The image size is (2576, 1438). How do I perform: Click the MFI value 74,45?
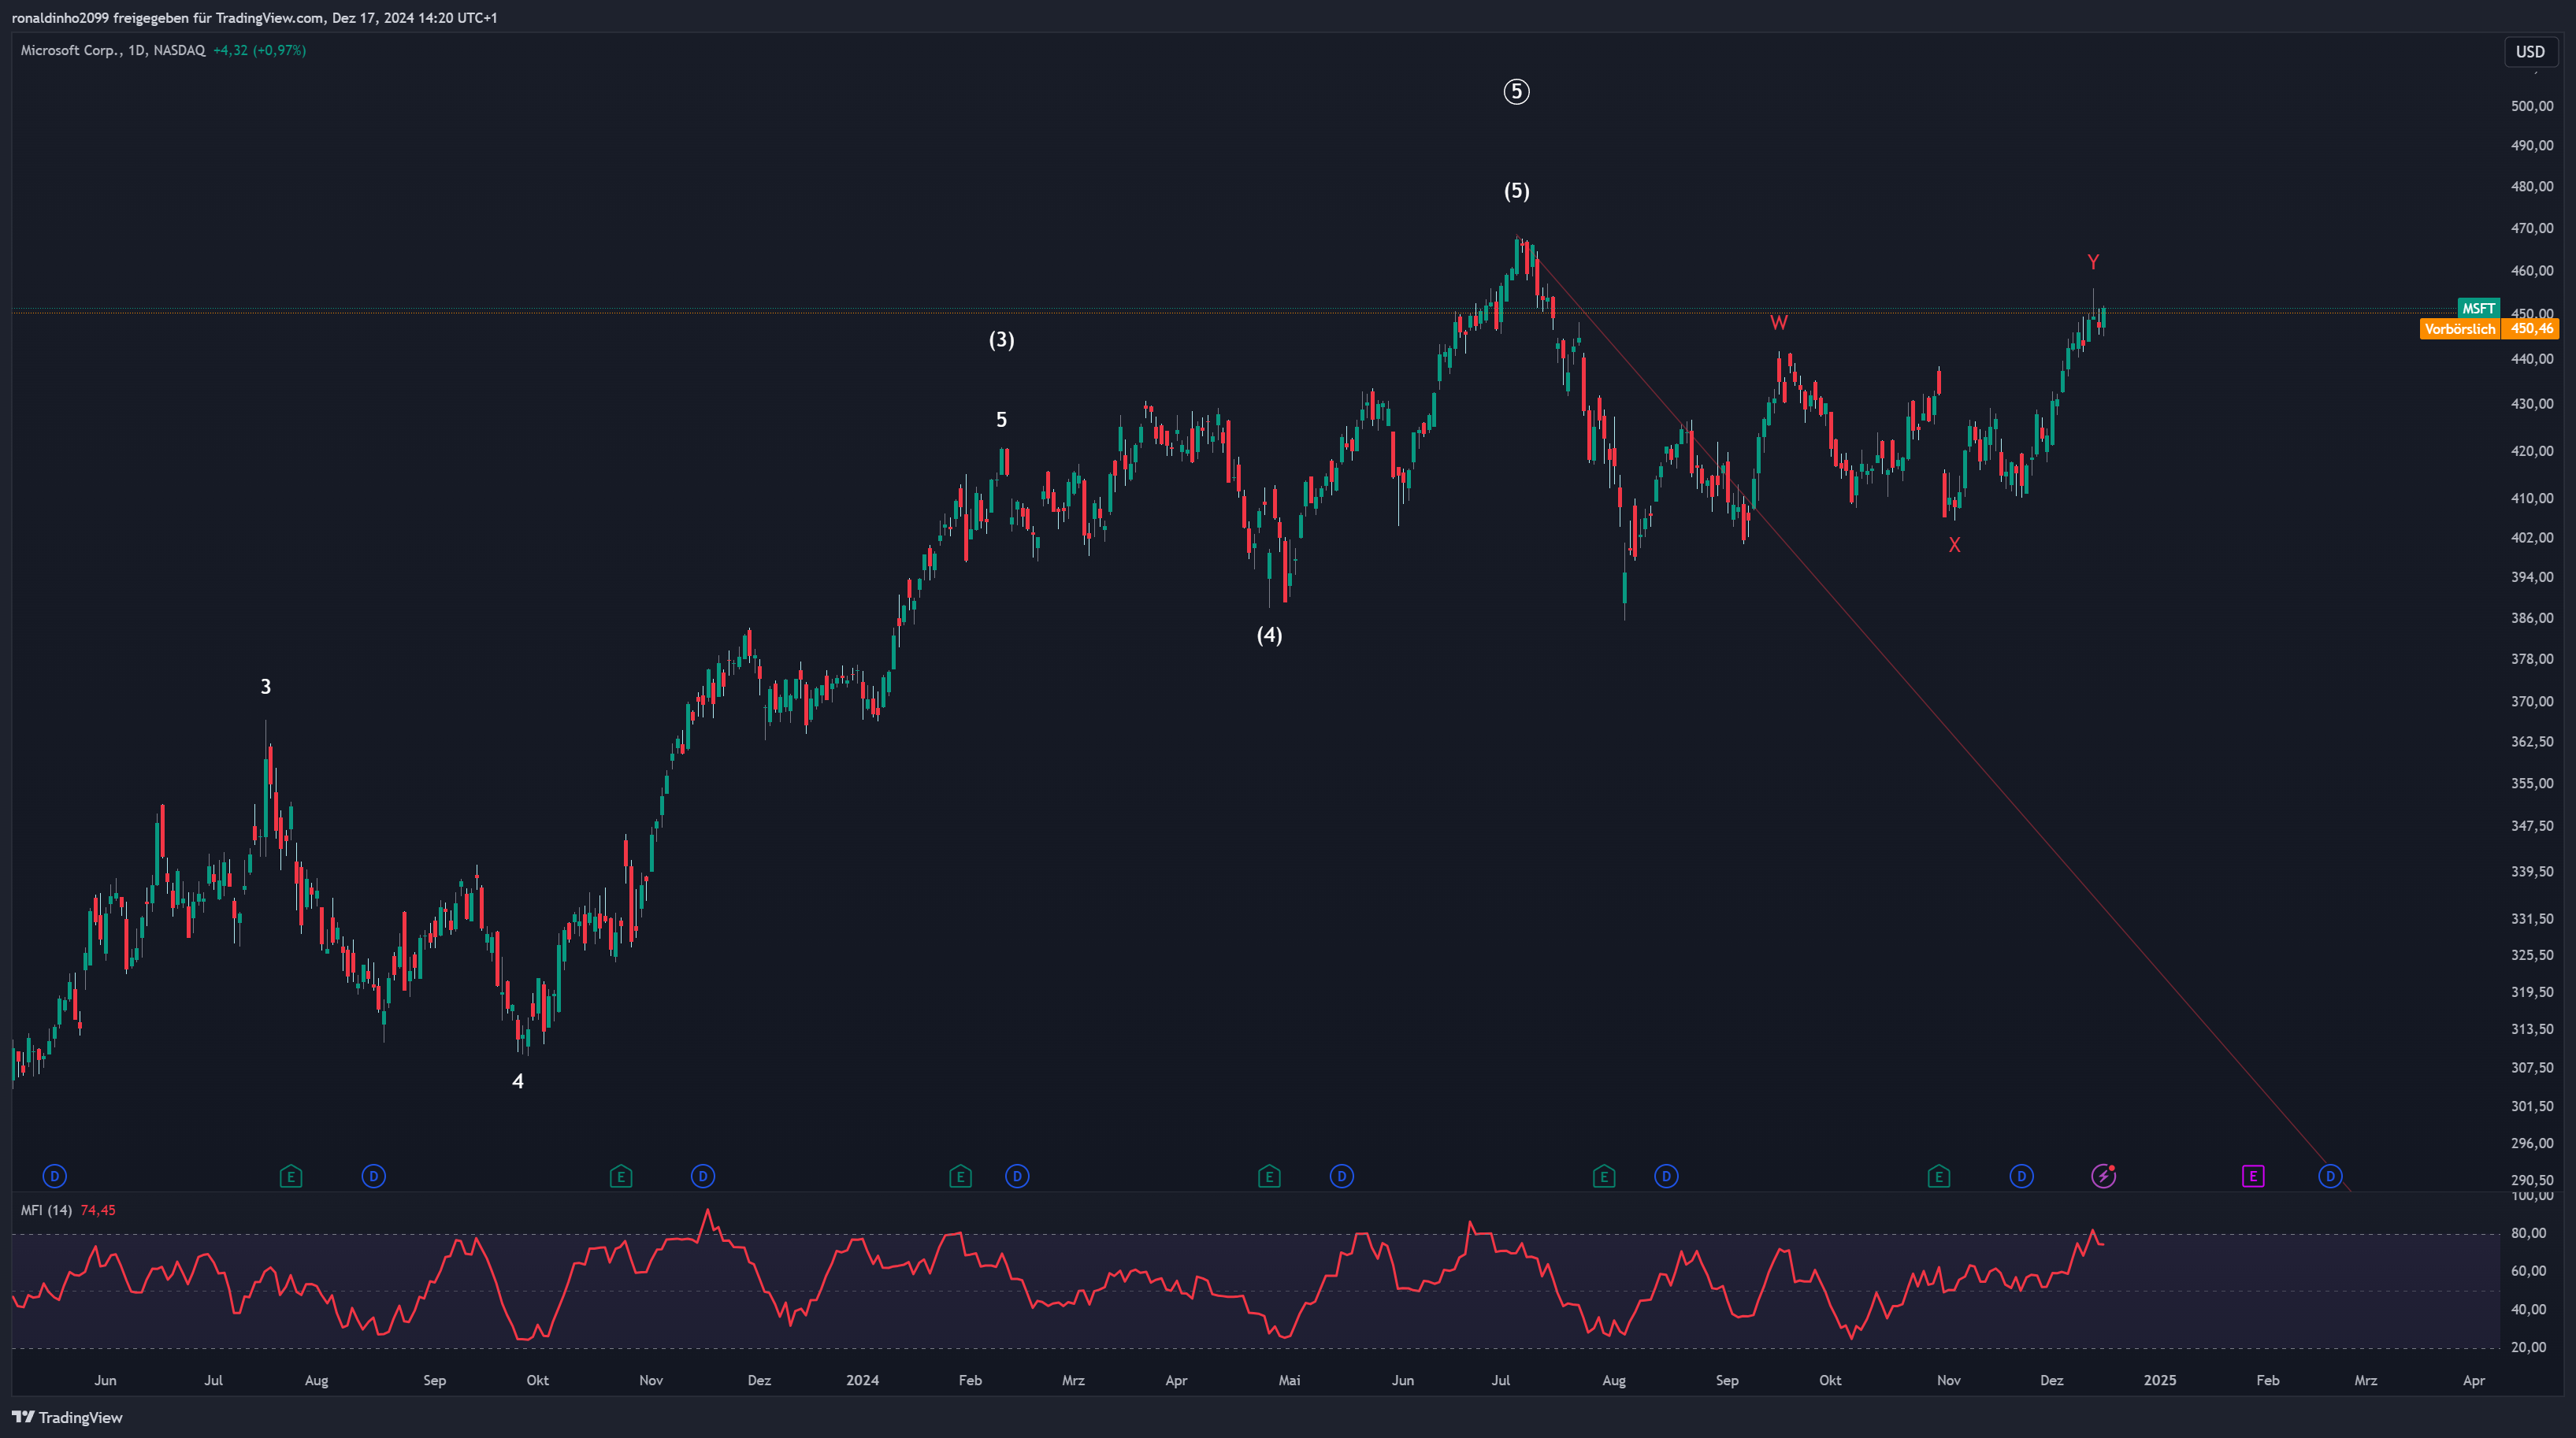coord(98,1210)
